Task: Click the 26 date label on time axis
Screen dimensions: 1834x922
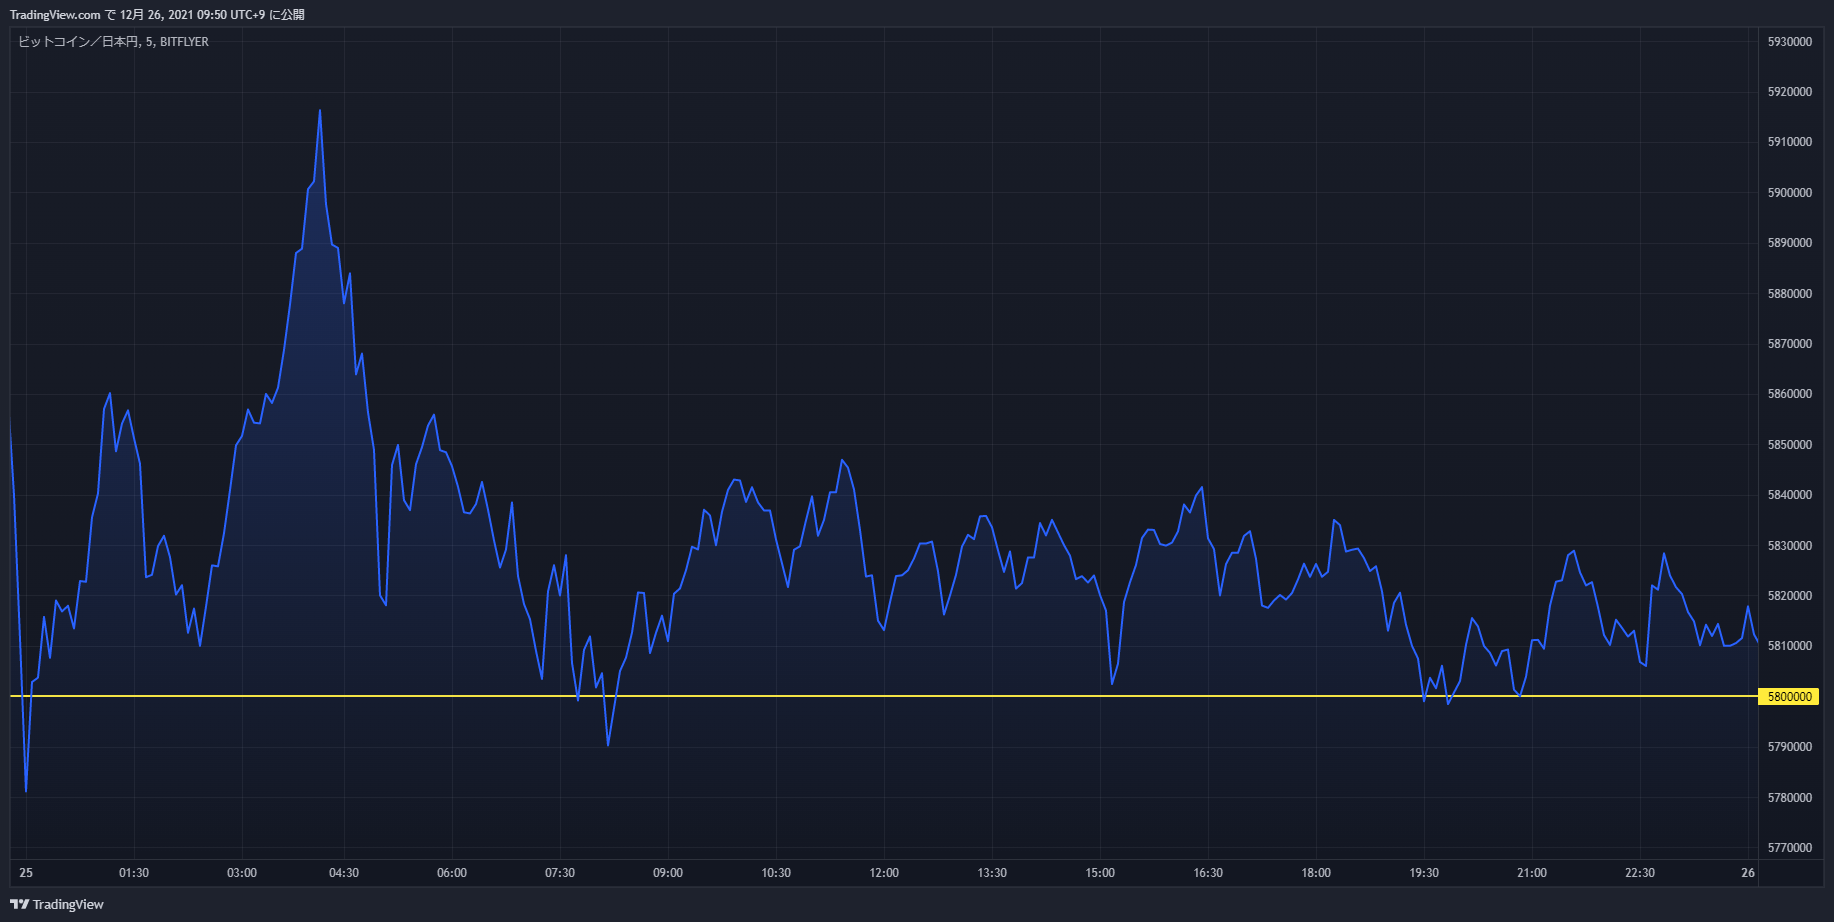Action: tap(1748, 873)
